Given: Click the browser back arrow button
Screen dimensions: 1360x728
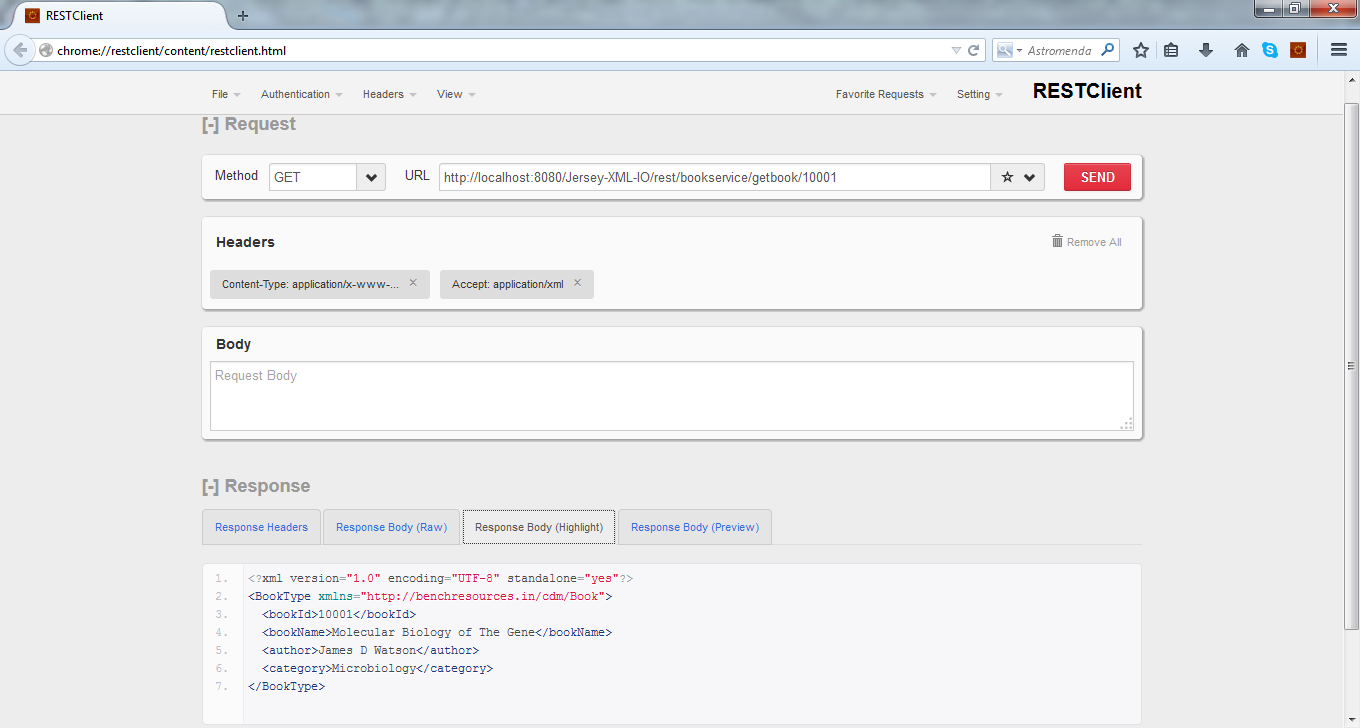Looking at the screenshot, I should (20, 50).
